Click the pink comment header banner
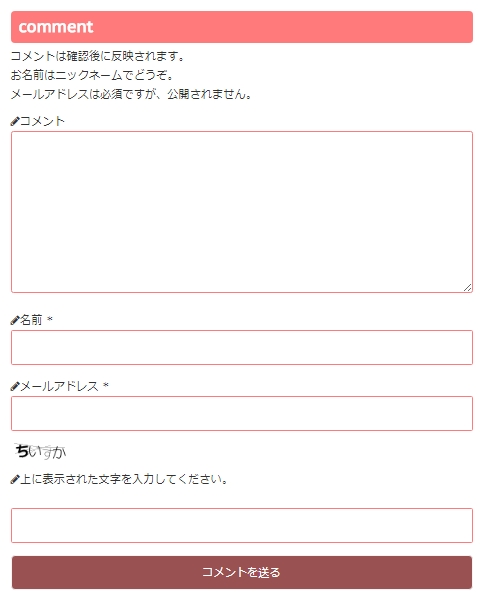The width and height of the screenshot is (487, 599). 242,27
